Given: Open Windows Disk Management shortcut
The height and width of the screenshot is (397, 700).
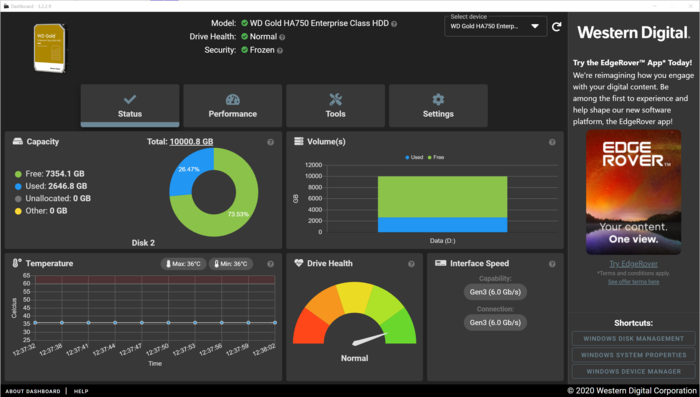Looking at the screenshot, I should 633,338.
